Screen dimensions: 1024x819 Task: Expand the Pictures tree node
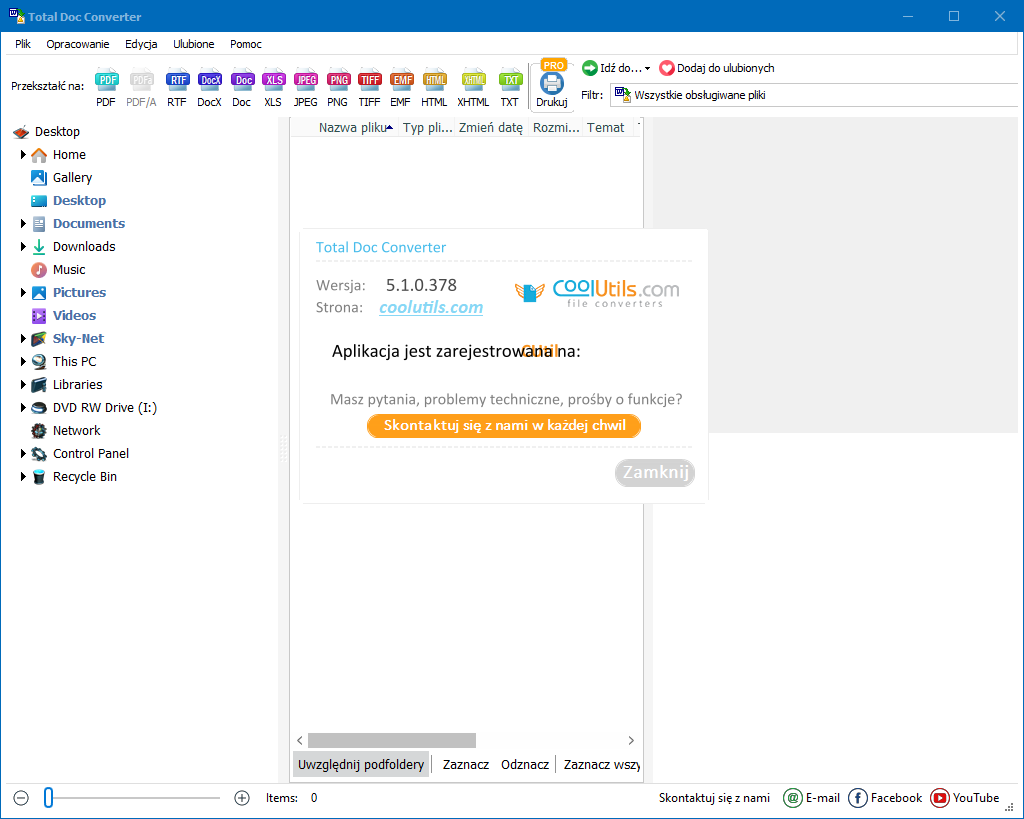(x=23, y=293)
